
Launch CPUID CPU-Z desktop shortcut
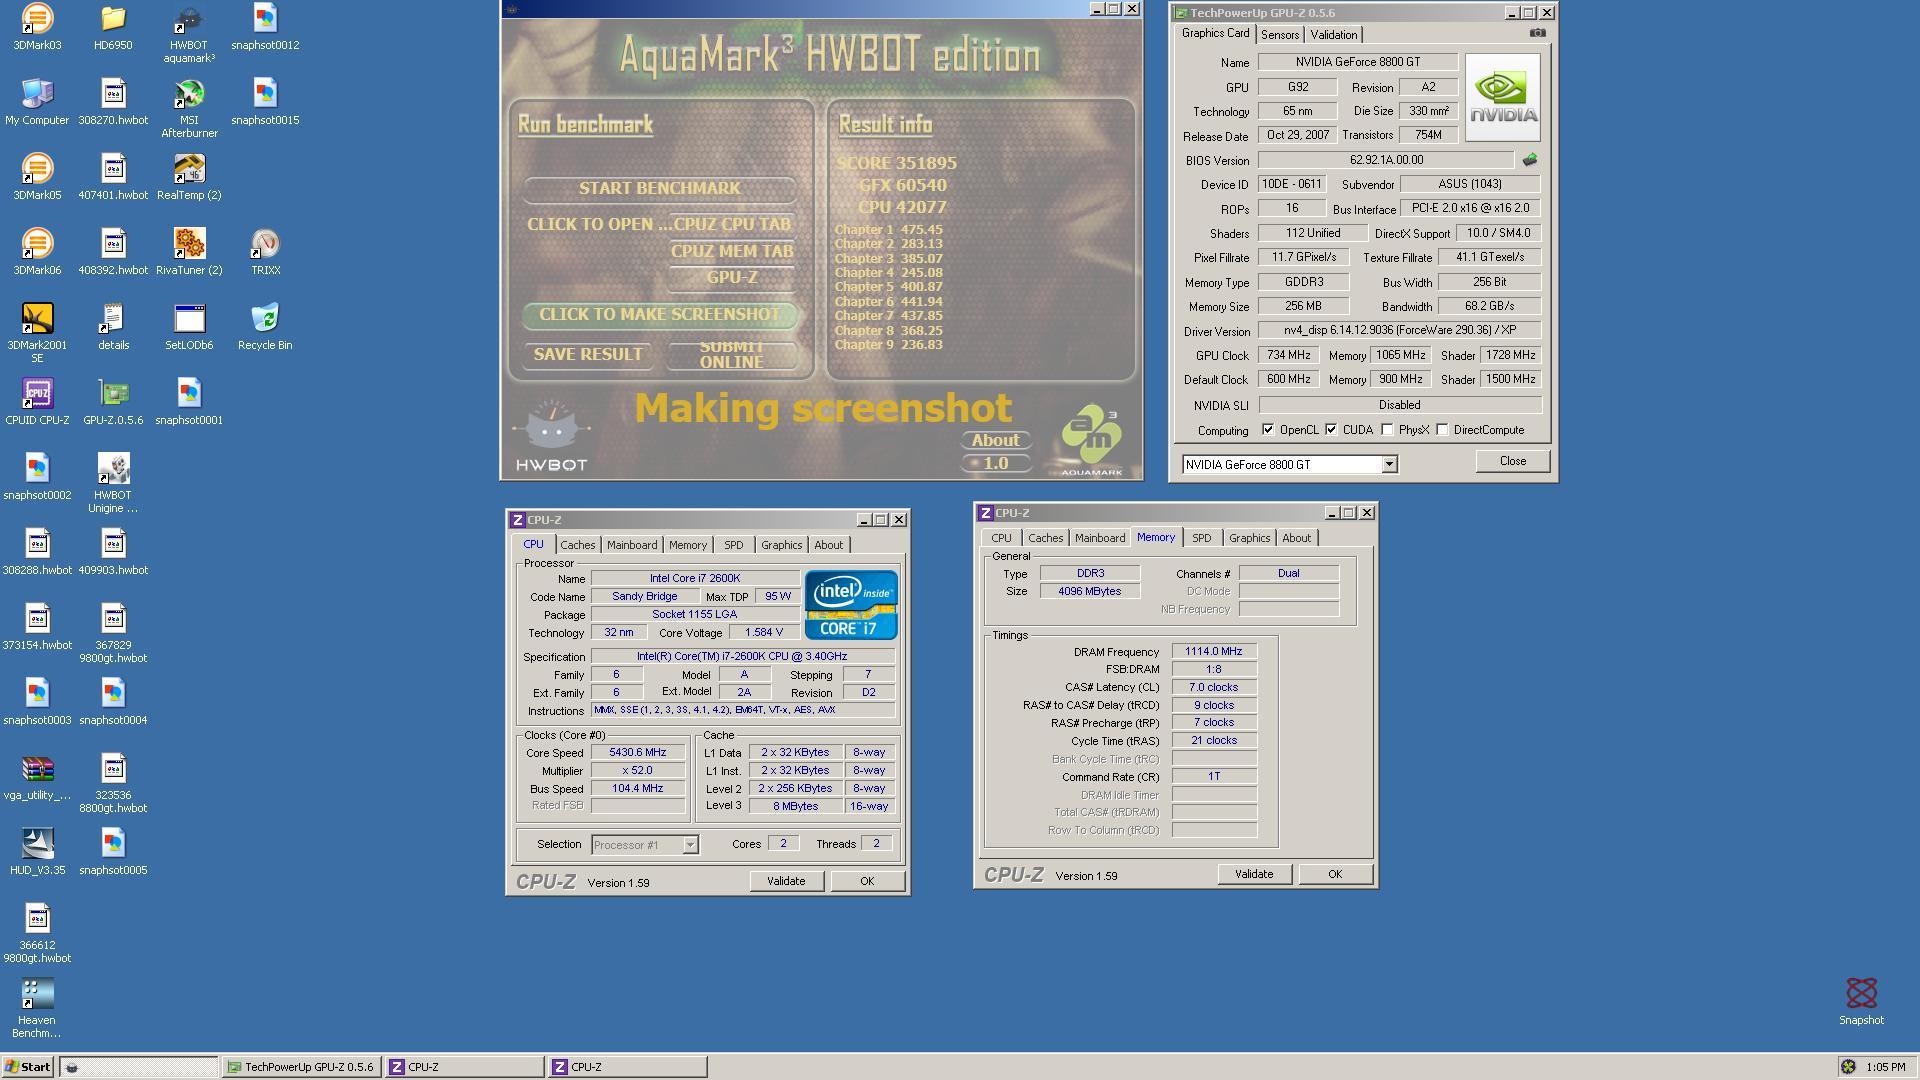tap(37, 402)
